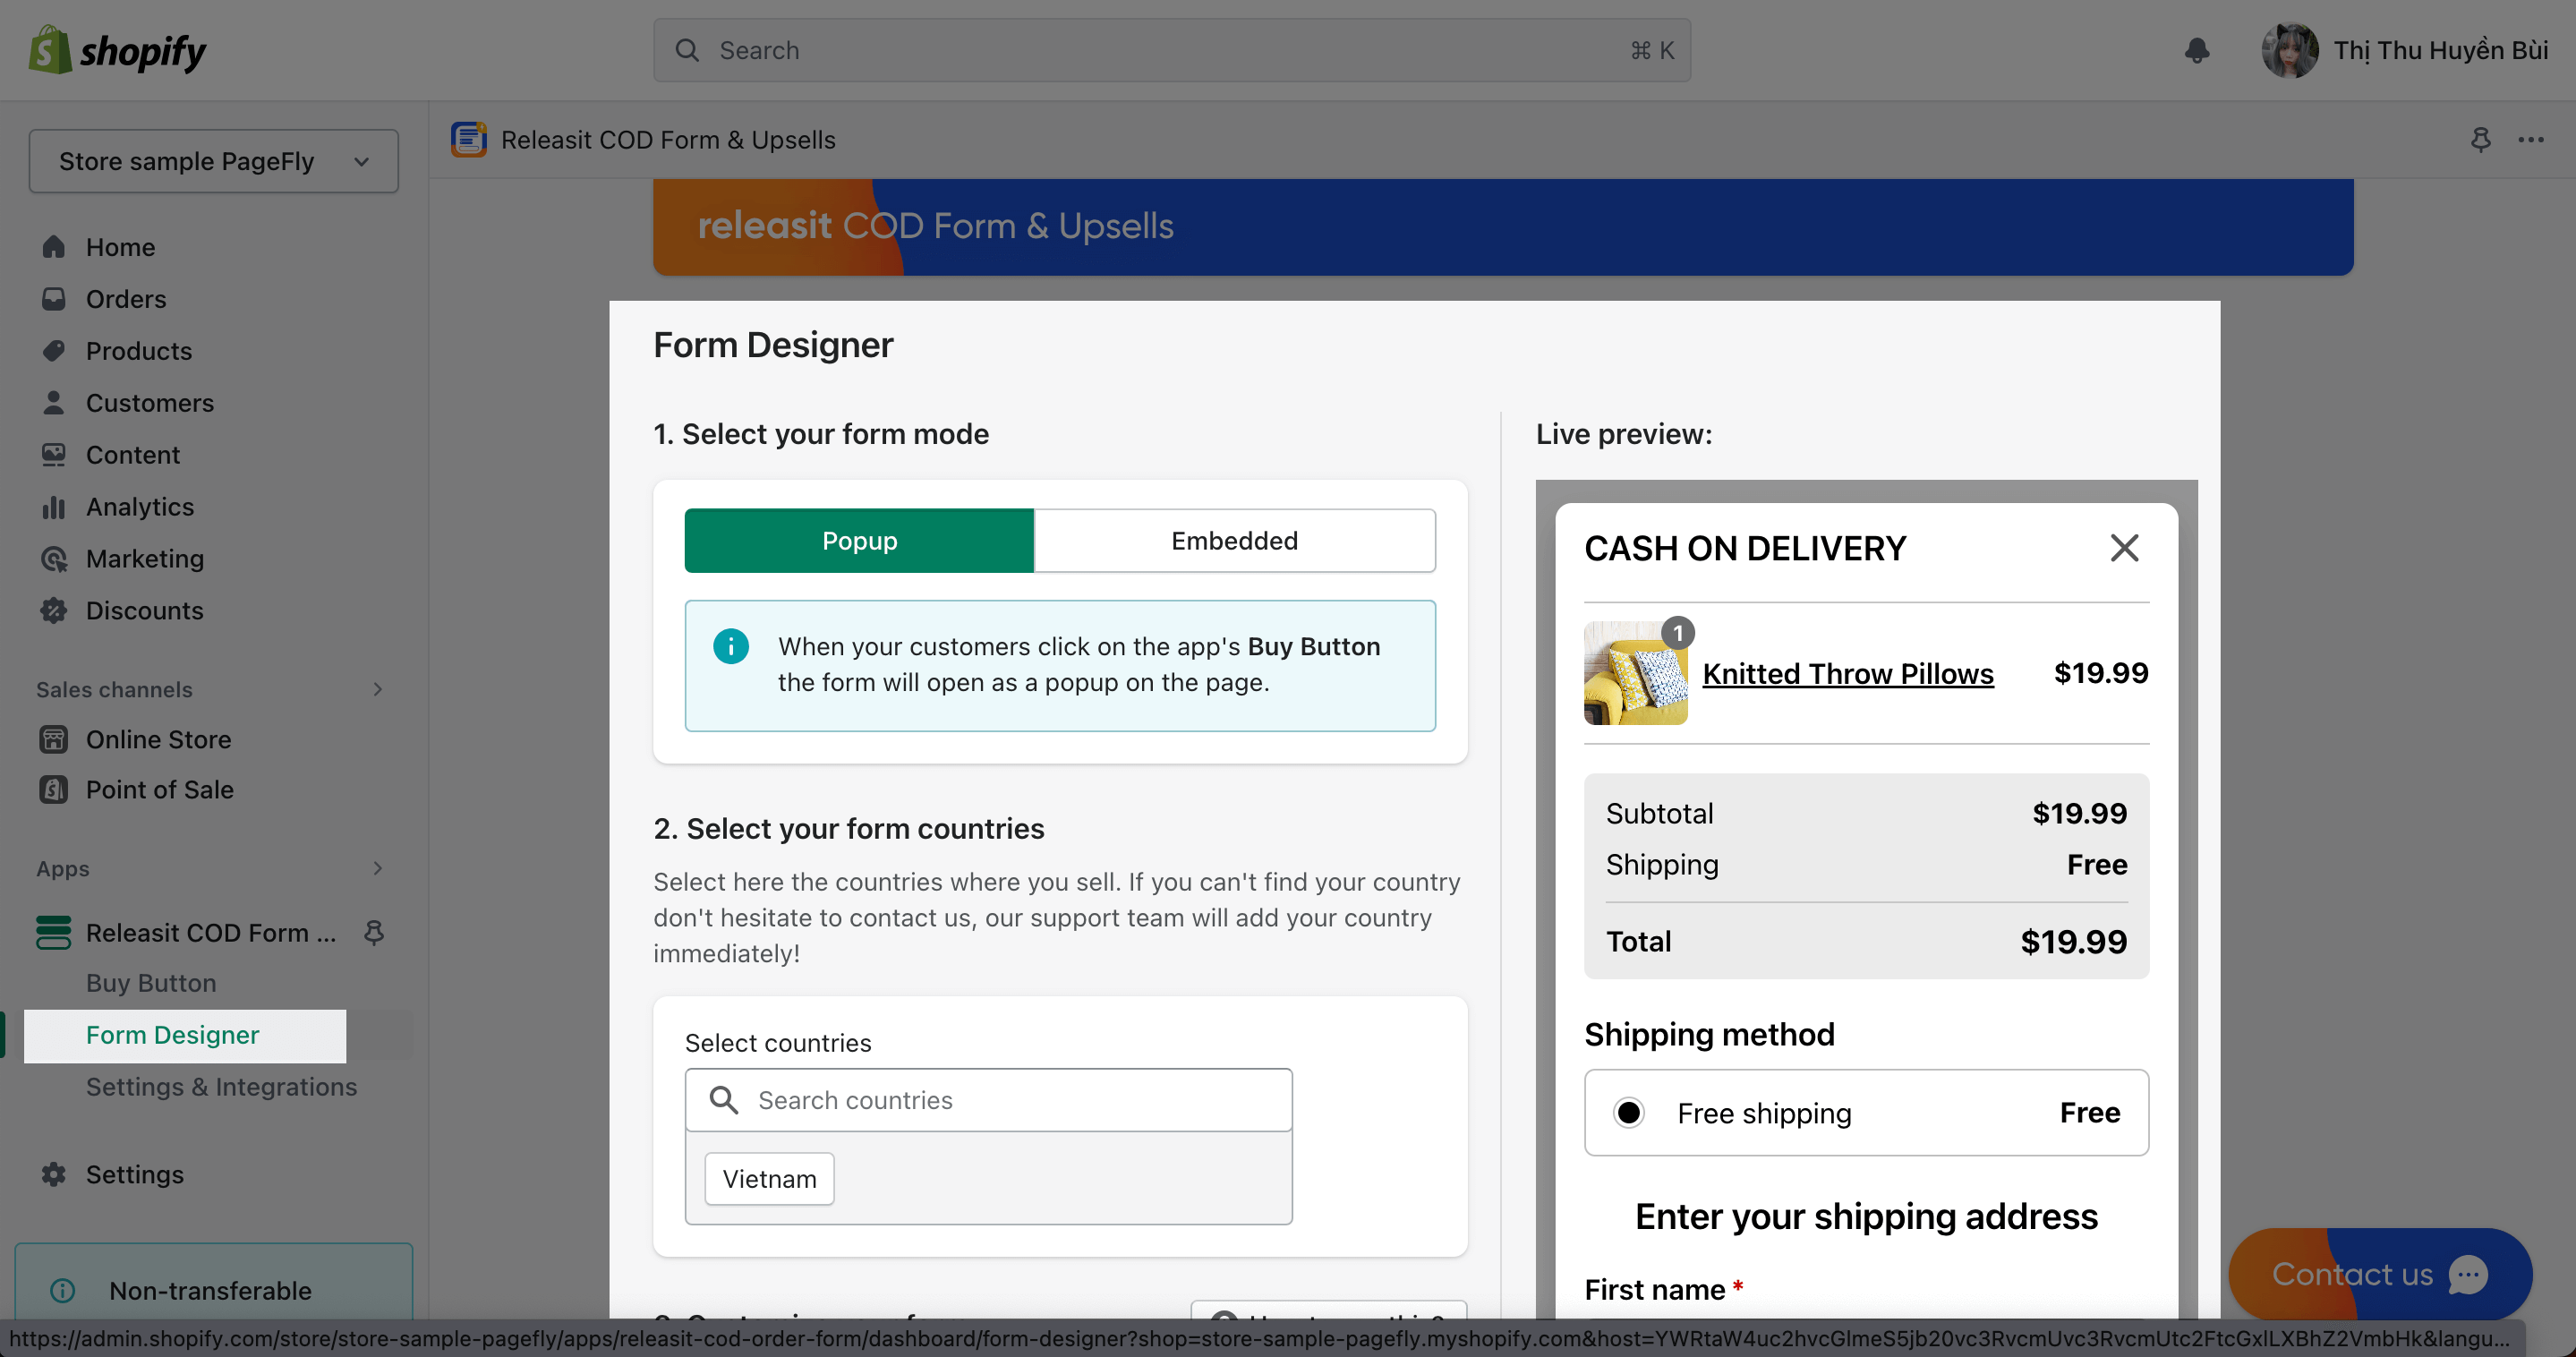Click the Content image icon

click(54, 455)
